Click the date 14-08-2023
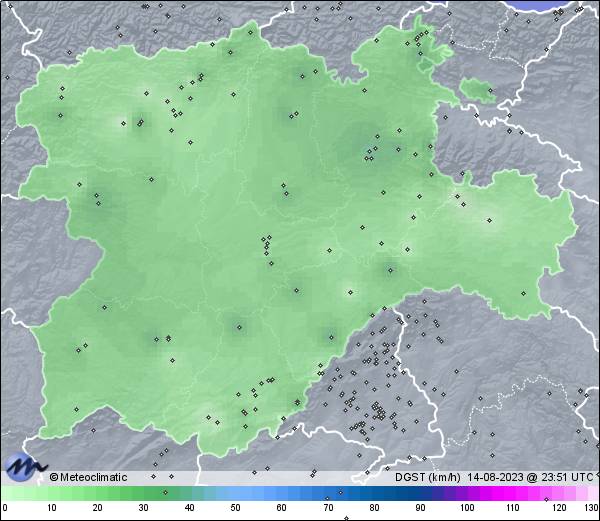The width and height of the screenshot is (600, 521). tap(496, 477)
